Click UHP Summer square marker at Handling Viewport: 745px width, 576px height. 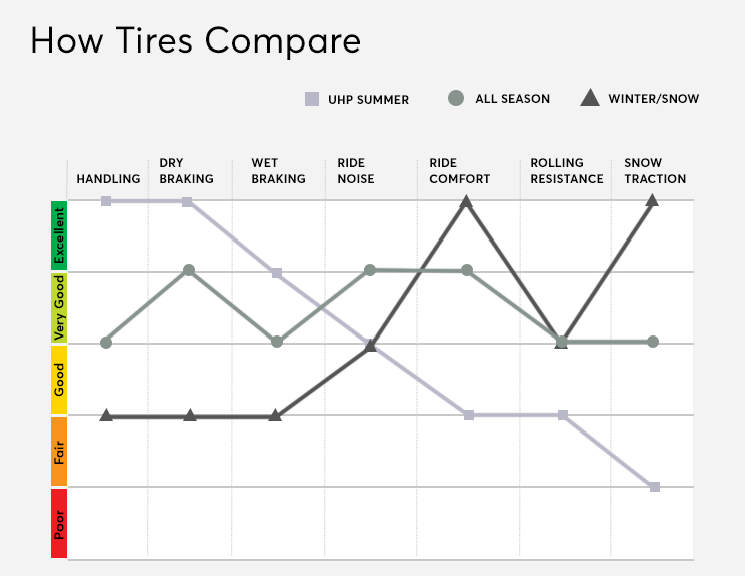tap(107, 201)
